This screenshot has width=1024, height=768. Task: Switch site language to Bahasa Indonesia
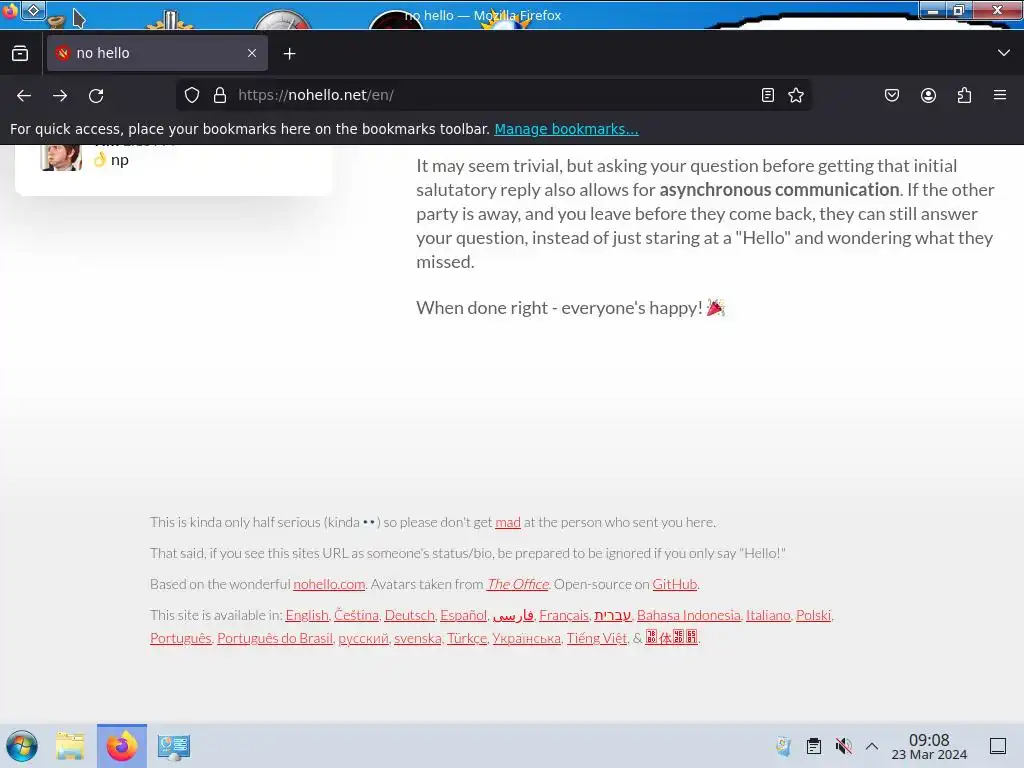(689, 615)
